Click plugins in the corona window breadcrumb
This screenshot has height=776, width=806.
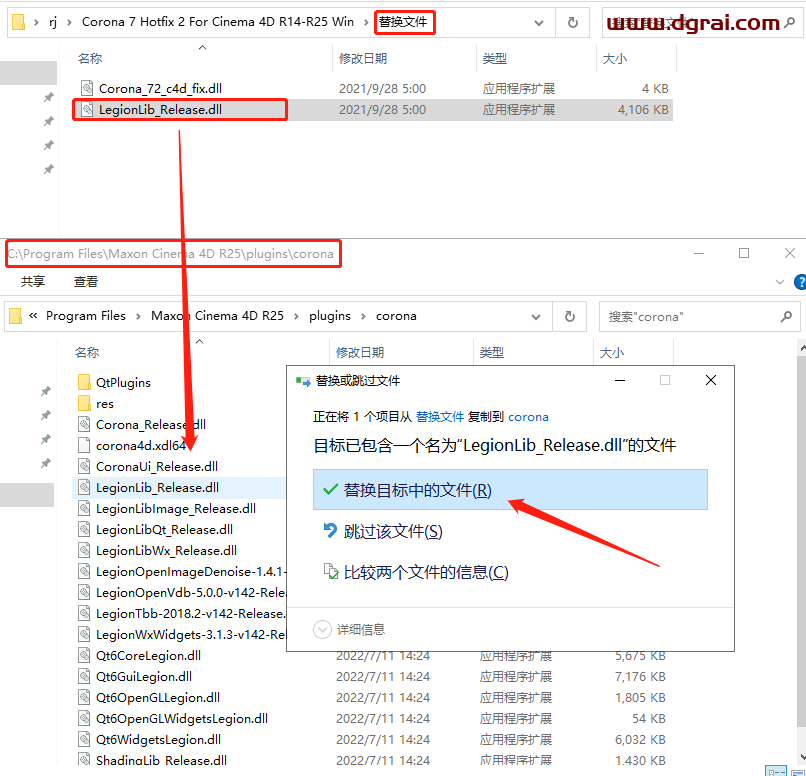[x=330, y=316]
